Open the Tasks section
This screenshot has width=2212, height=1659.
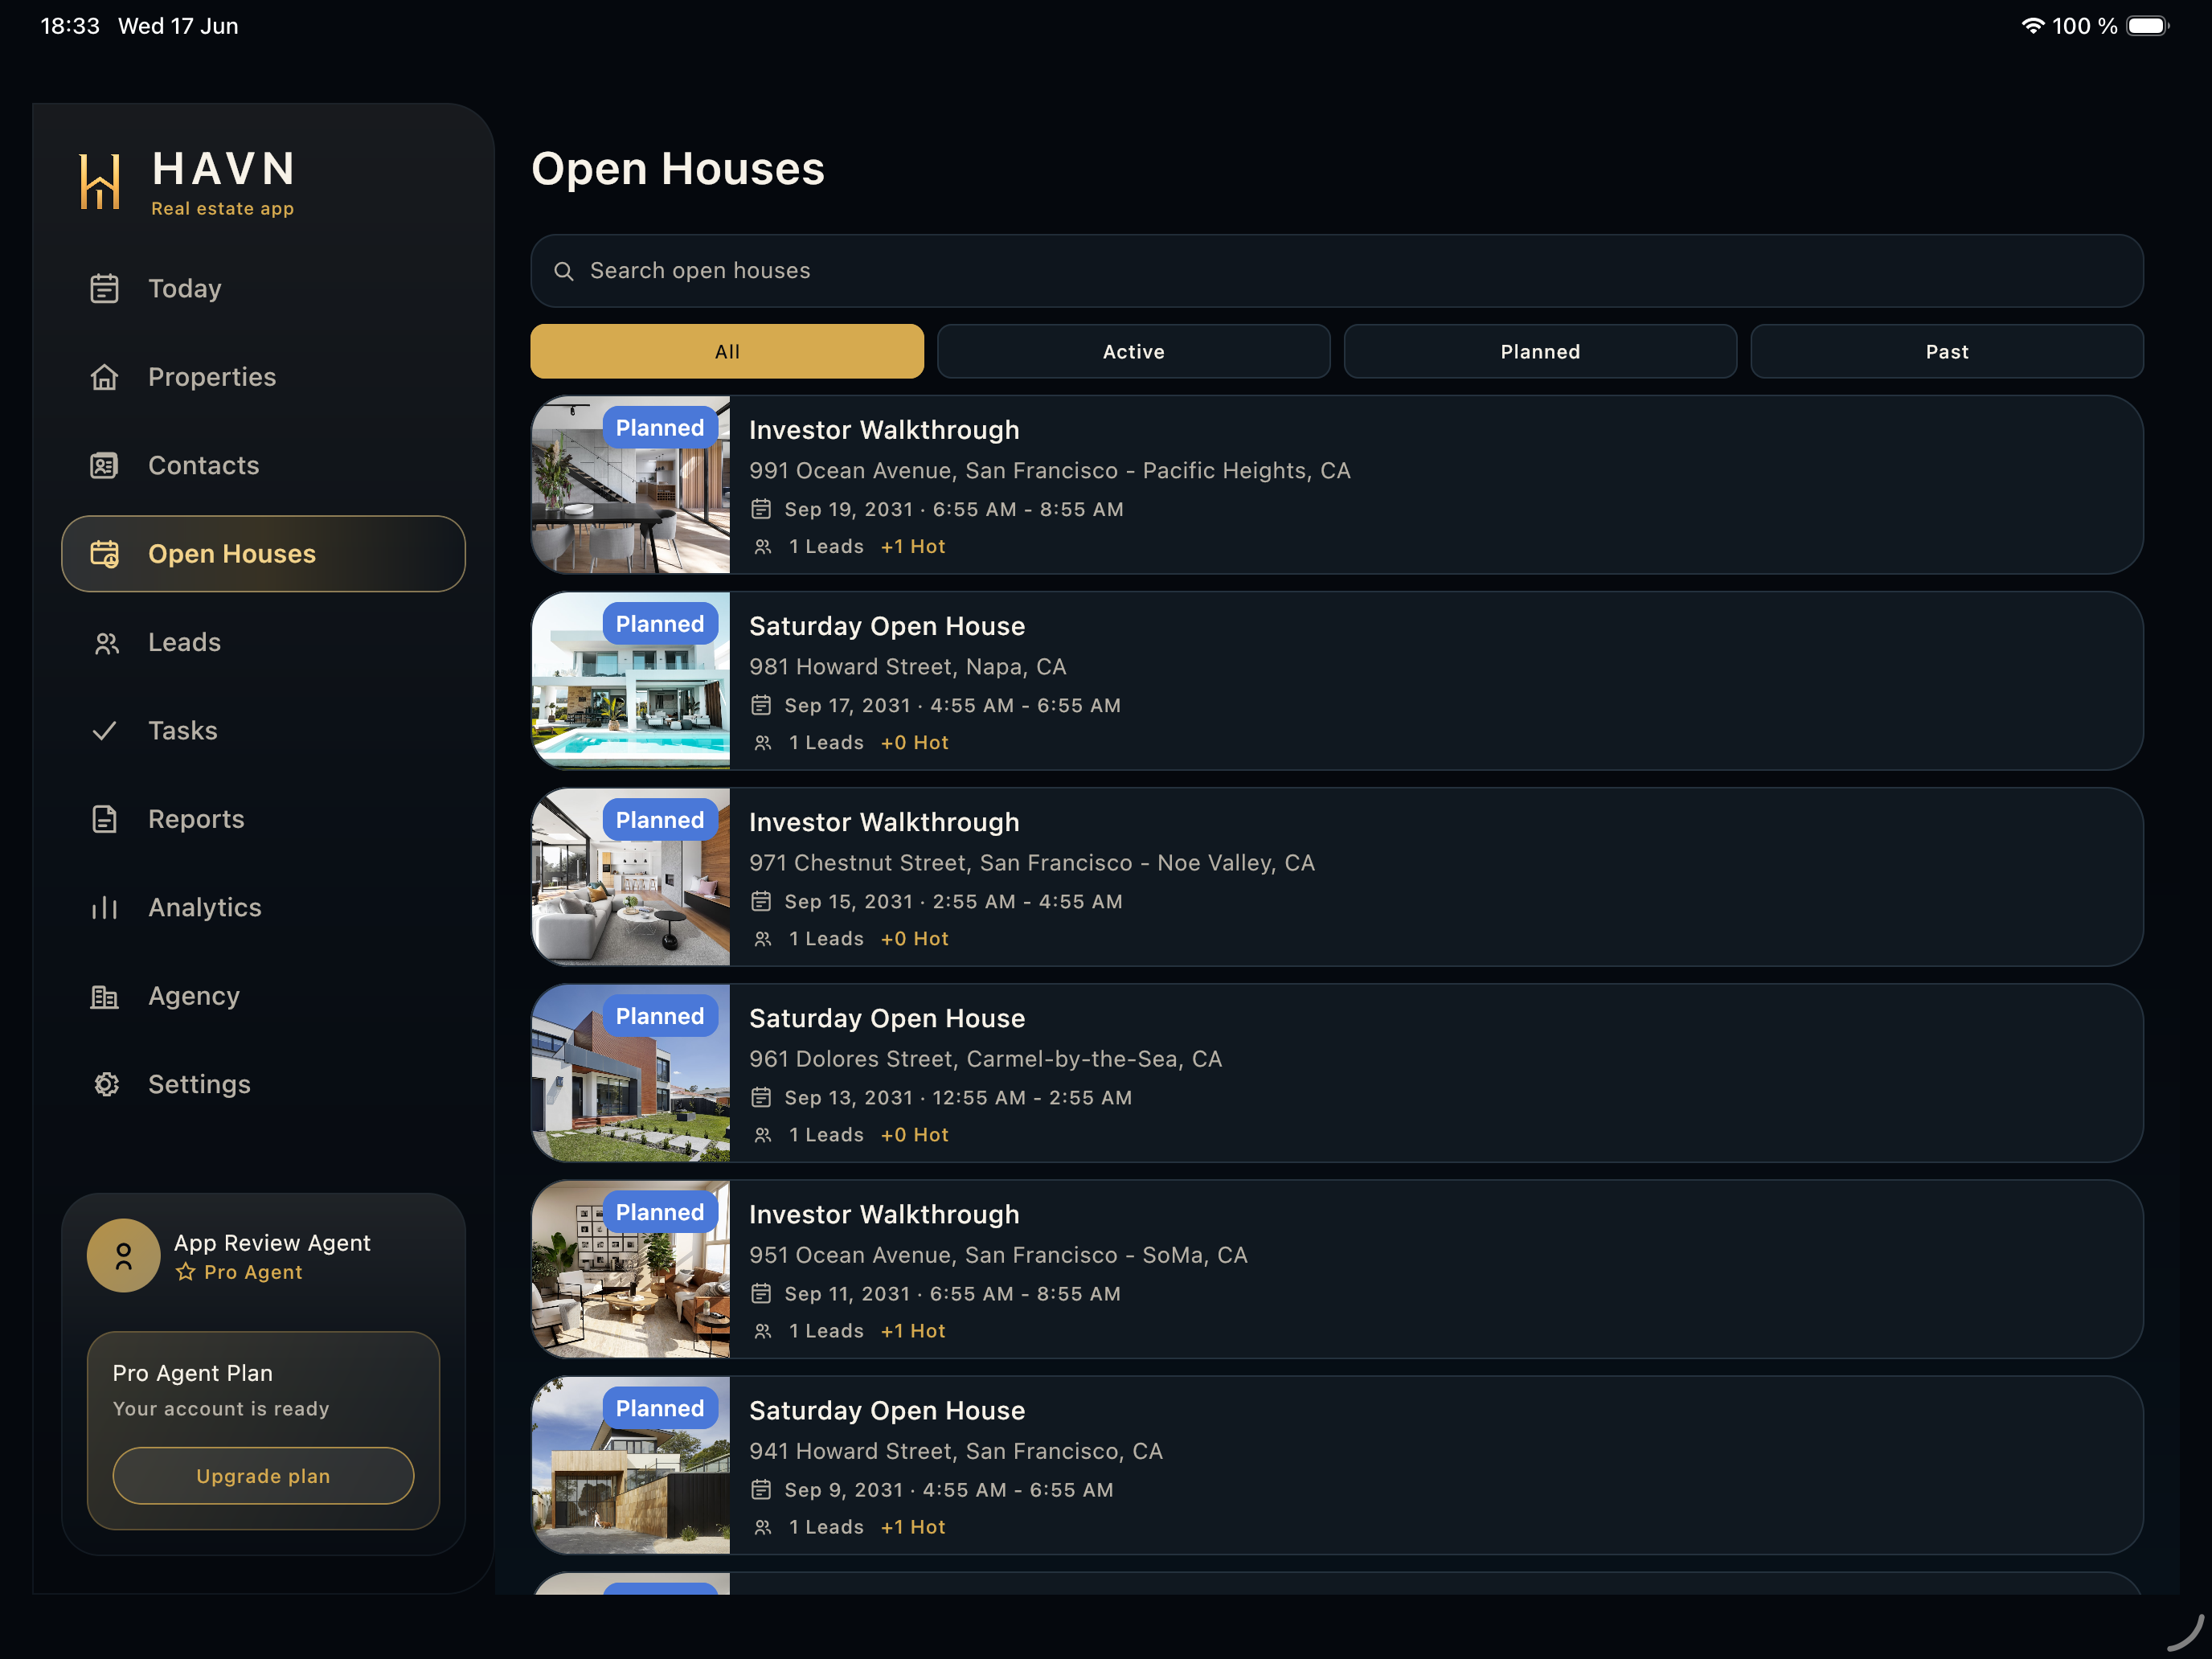263,731
